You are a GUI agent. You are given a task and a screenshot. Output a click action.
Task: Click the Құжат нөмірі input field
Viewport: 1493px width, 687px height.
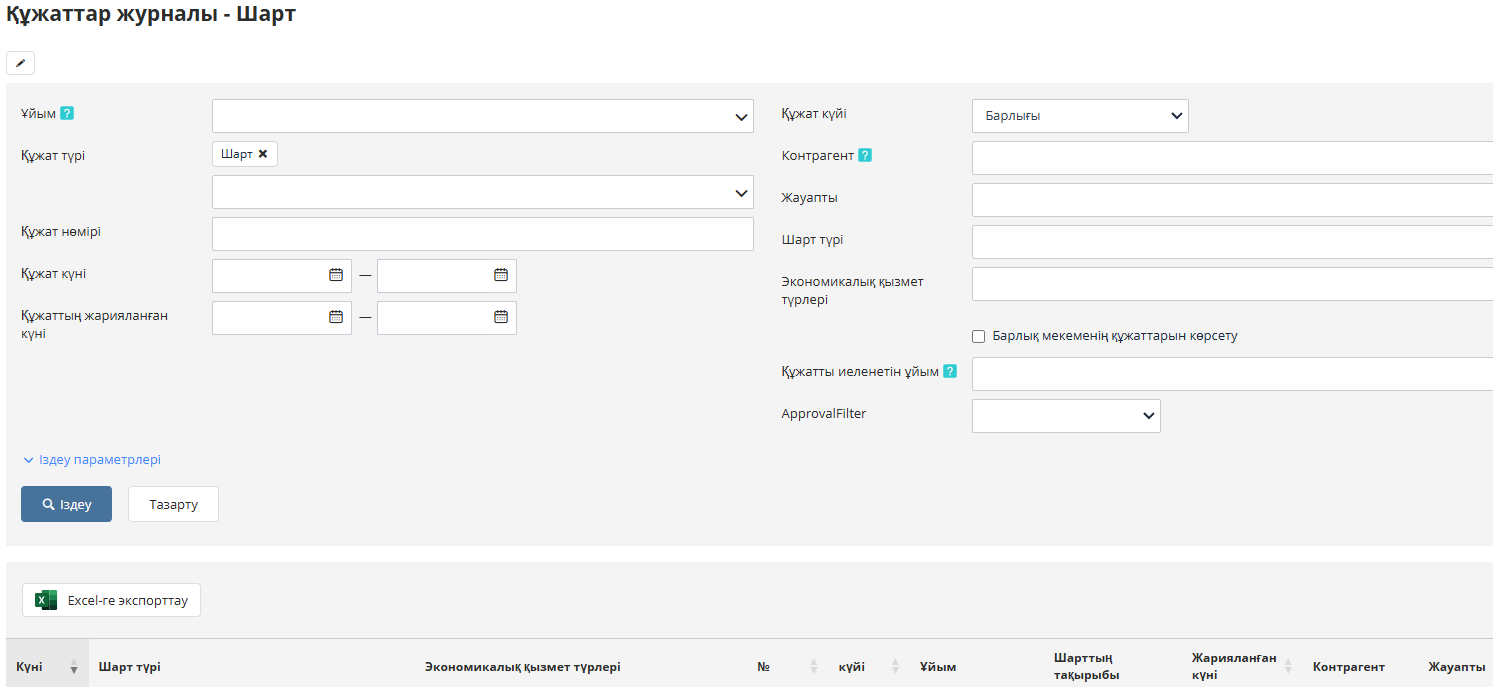(482, 234)
